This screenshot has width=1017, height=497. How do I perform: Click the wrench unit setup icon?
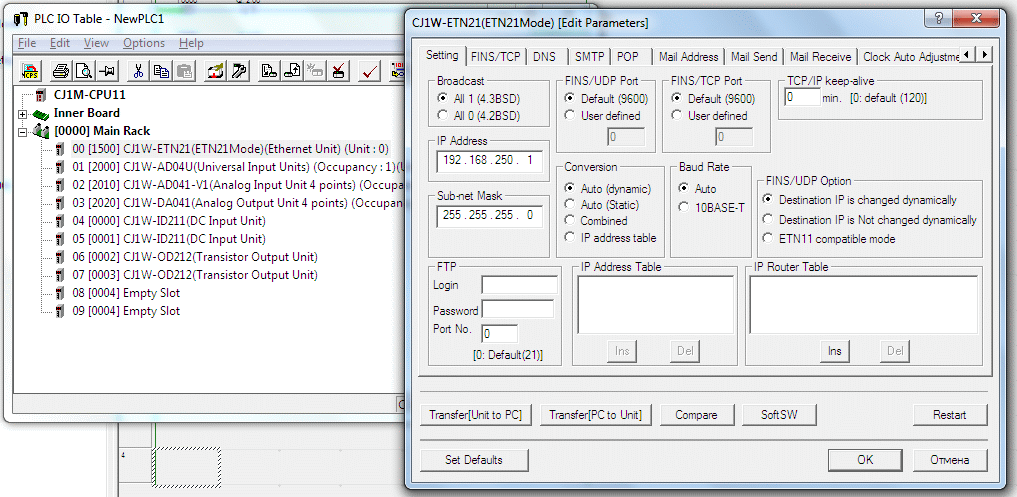[239, 71]
